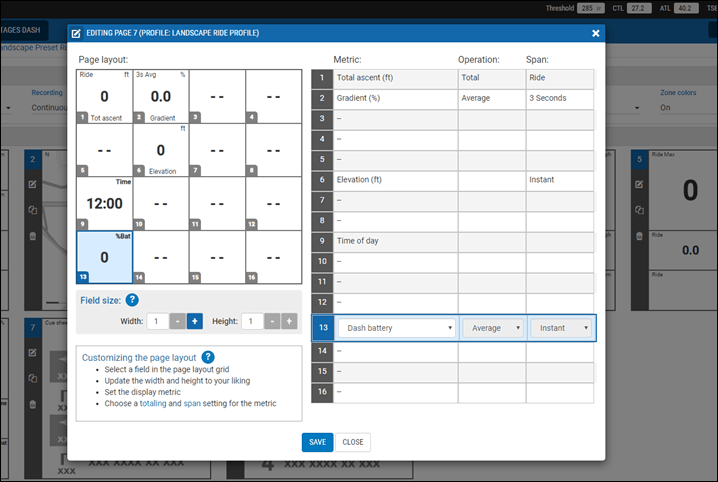Click edit icon on page 7 background card

[x=33, y=352]
